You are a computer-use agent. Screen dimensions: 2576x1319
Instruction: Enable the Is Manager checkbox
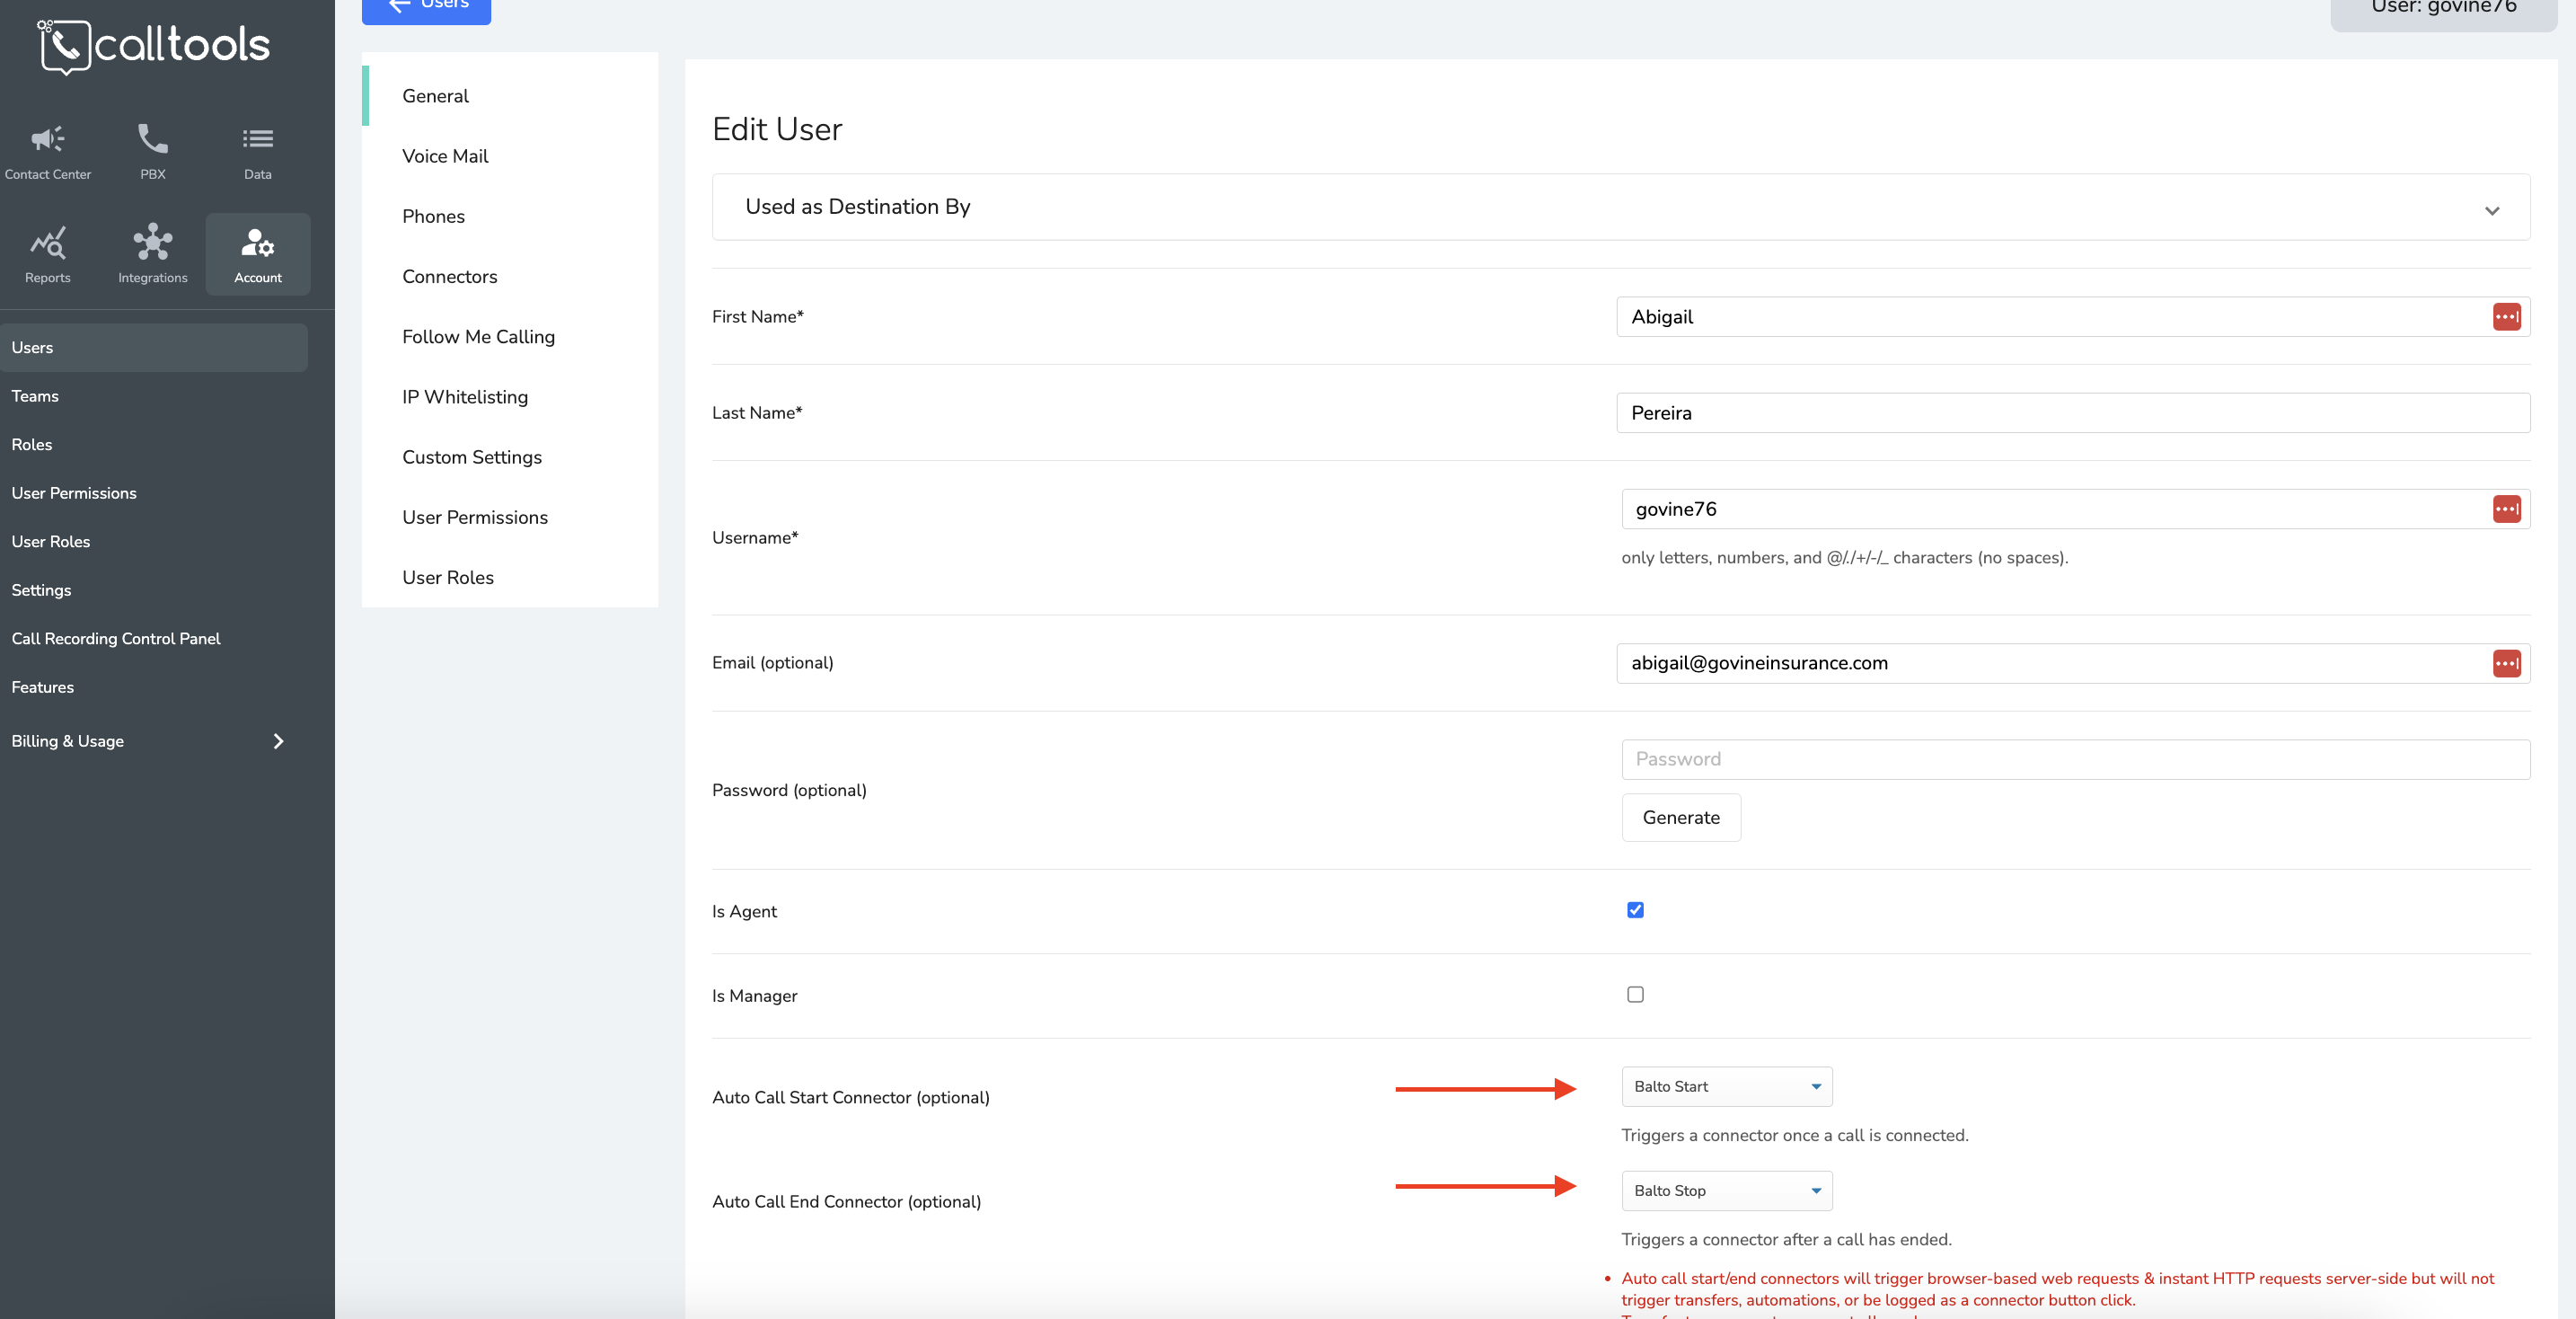[x=1635, y=994]
